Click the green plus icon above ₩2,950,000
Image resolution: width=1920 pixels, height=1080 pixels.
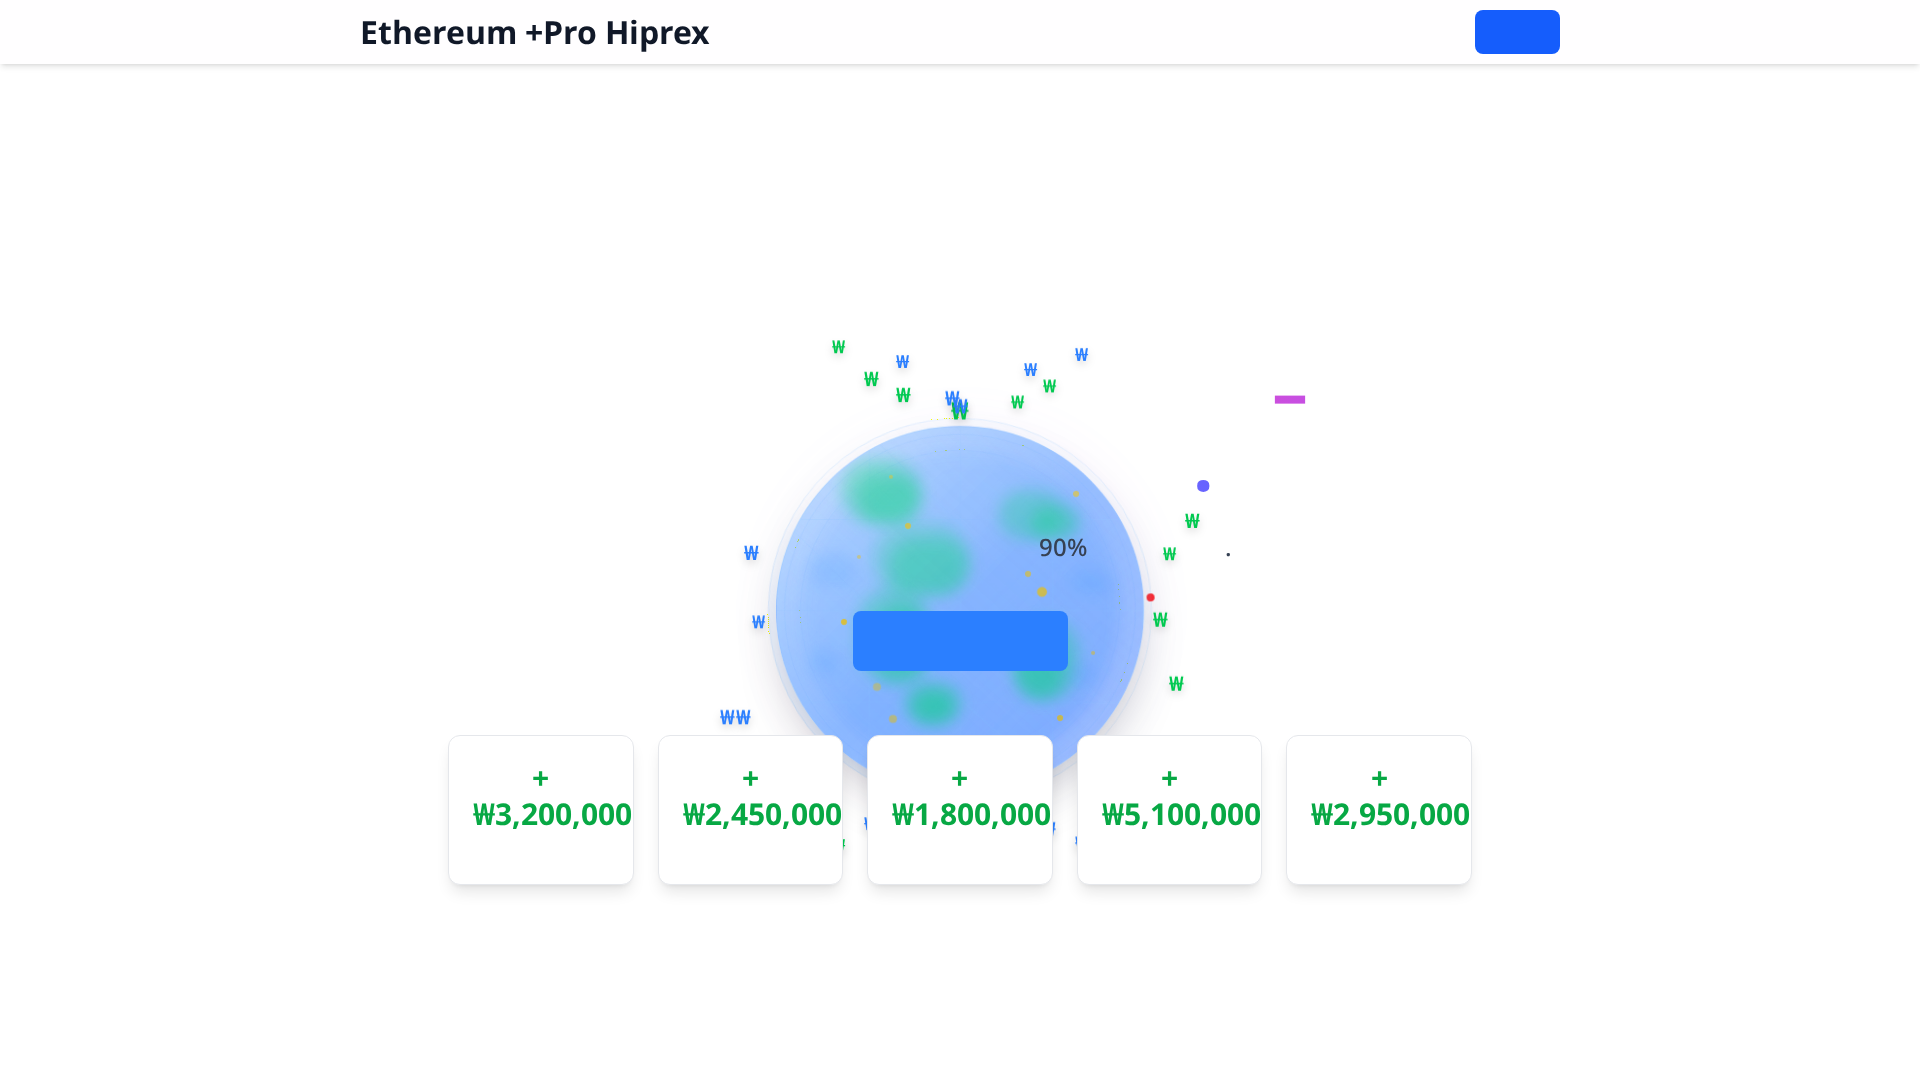coord(1378,777)
